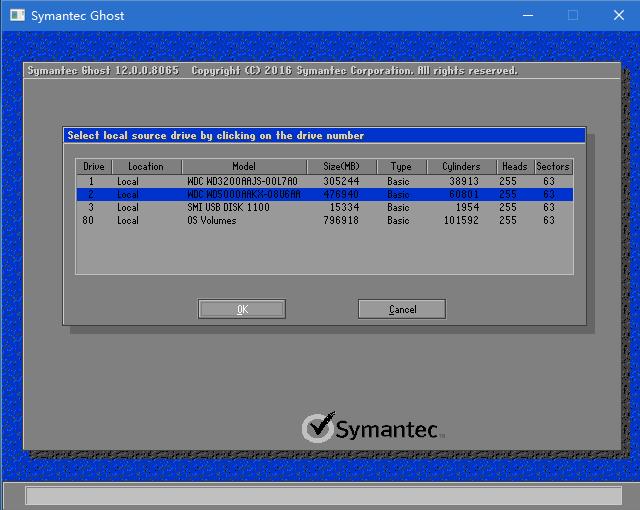This screenshot has height=510, width=640.
Task: Click cylinders value 101592
Action: coord(461,220)
